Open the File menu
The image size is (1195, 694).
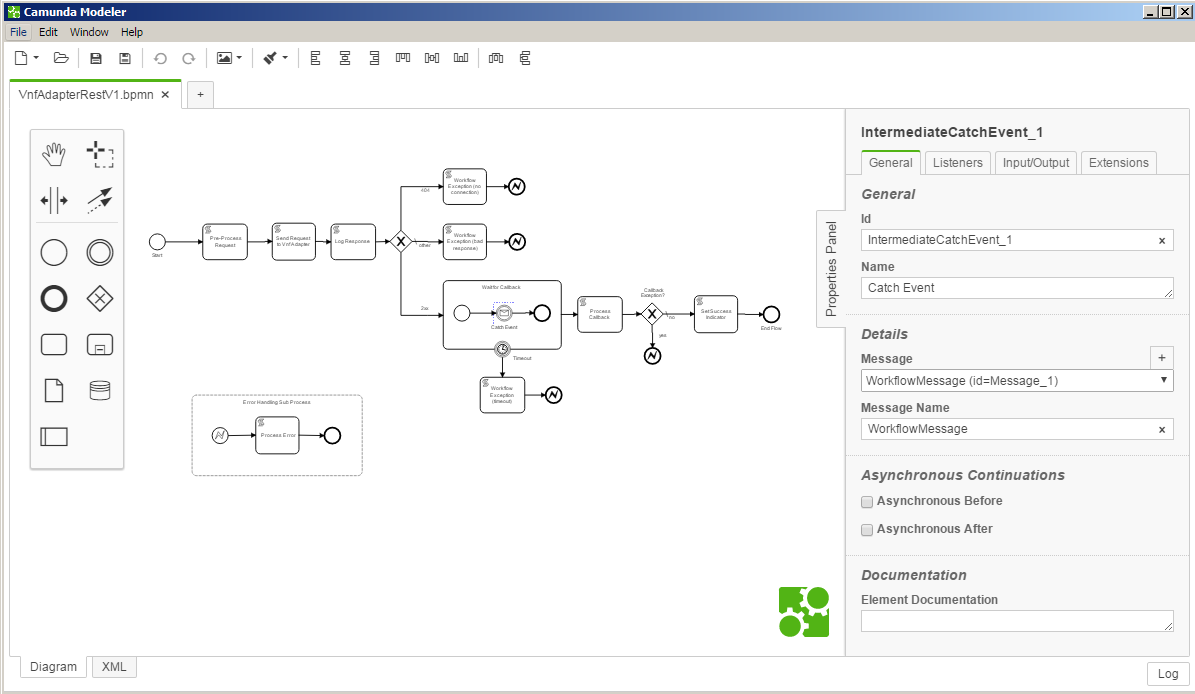click(18, 32)
